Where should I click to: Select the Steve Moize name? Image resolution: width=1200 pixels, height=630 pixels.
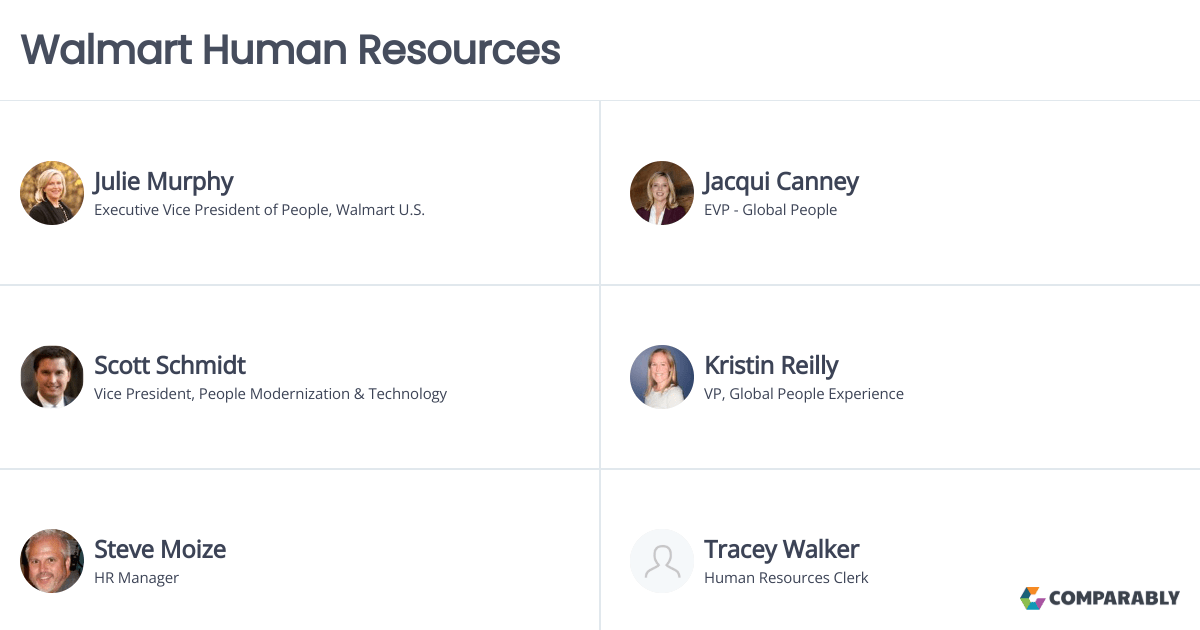click(x=160, y=549)
